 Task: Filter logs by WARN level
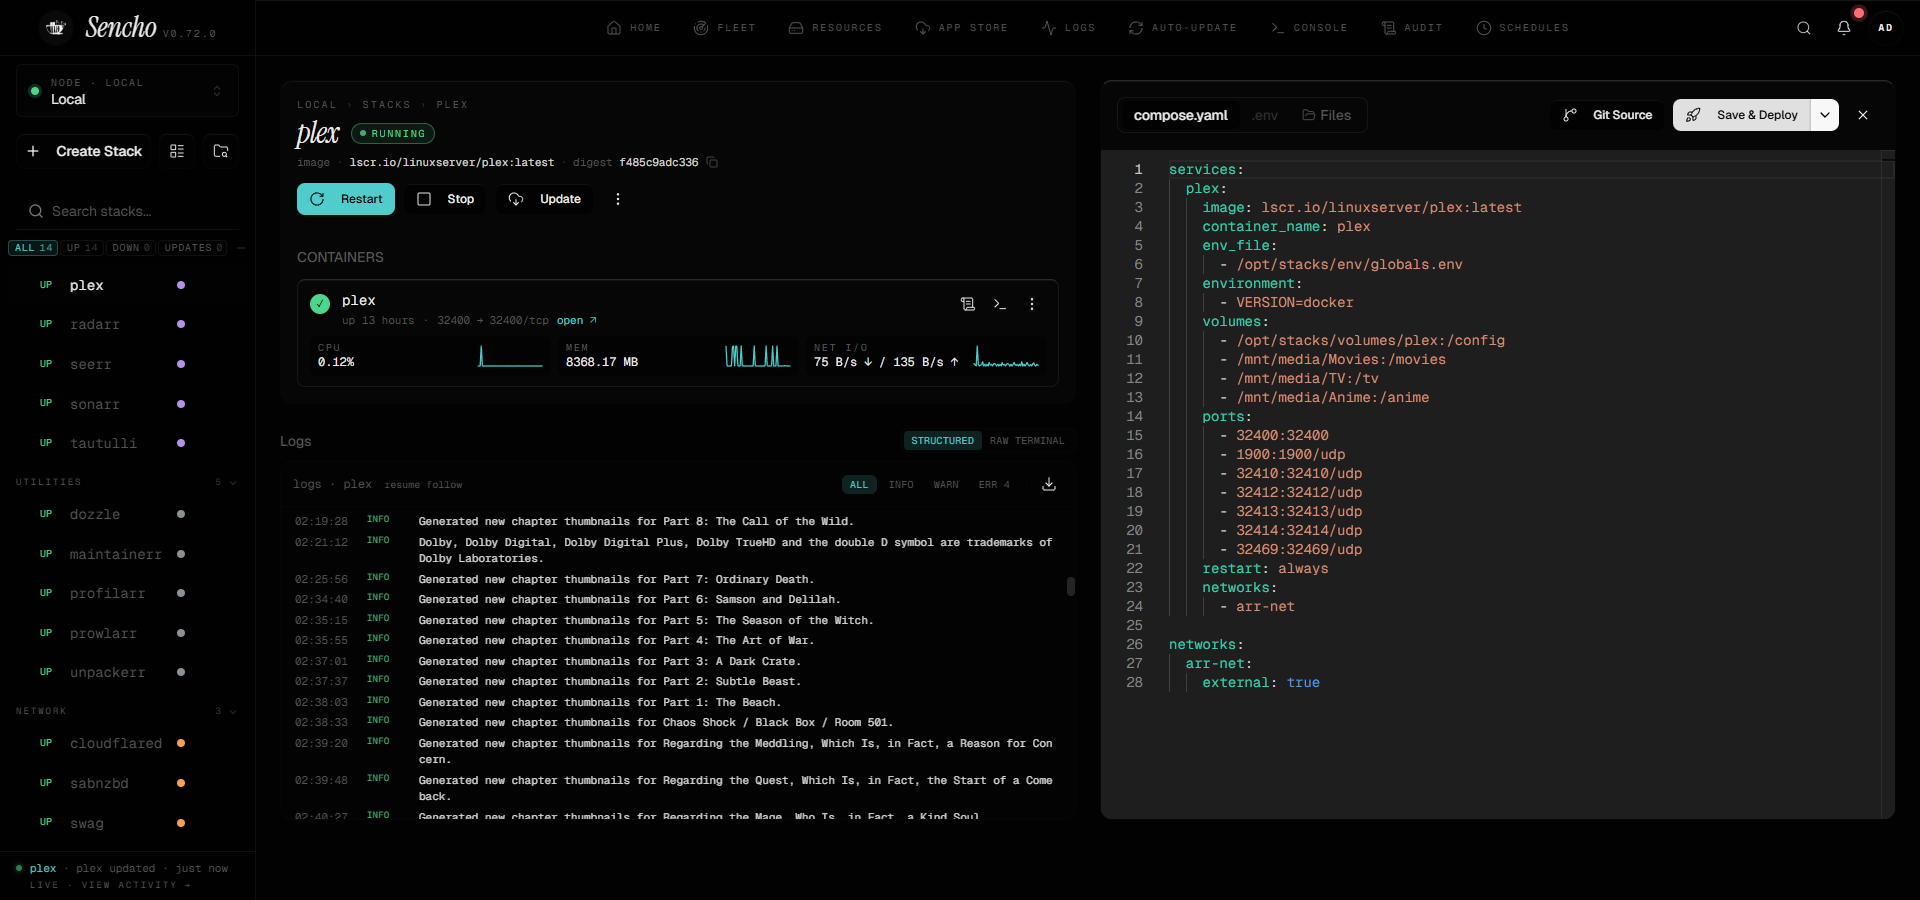point(946,485)
